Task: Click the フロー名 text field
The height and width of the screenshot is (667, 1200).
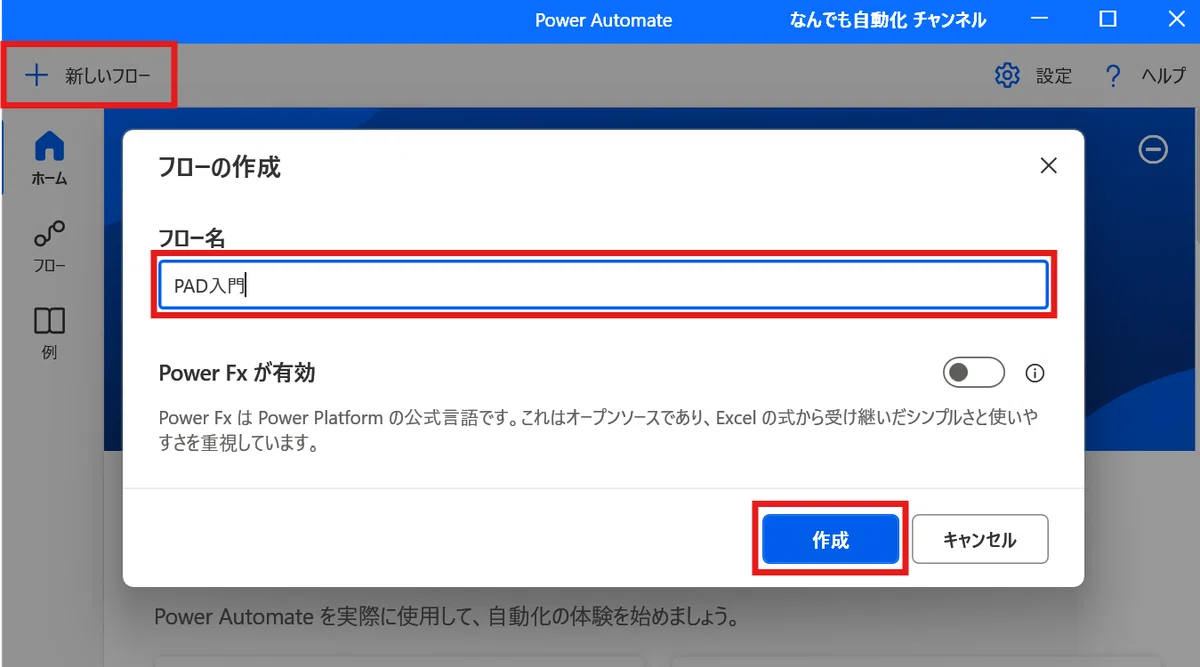Action: 603,285
